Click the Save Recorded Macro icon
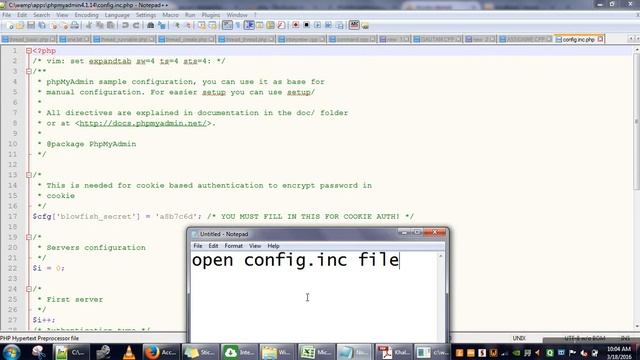This screenshot has height=360, width=640. pos(340,25)
